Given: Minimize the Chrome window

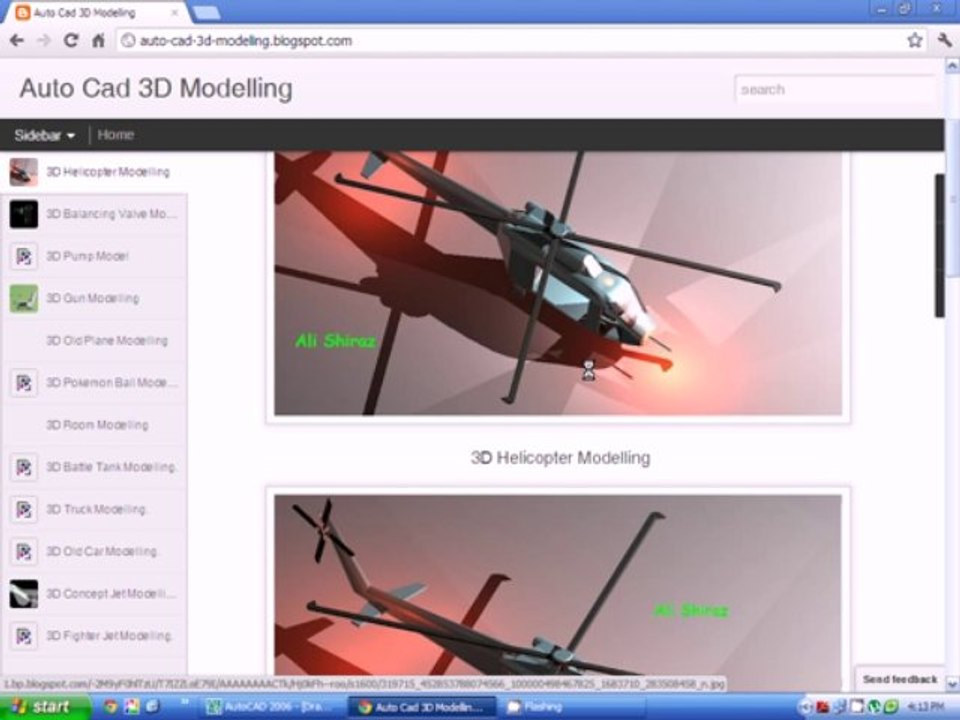Looking at the screenshot, I should [x=882, y=9].
